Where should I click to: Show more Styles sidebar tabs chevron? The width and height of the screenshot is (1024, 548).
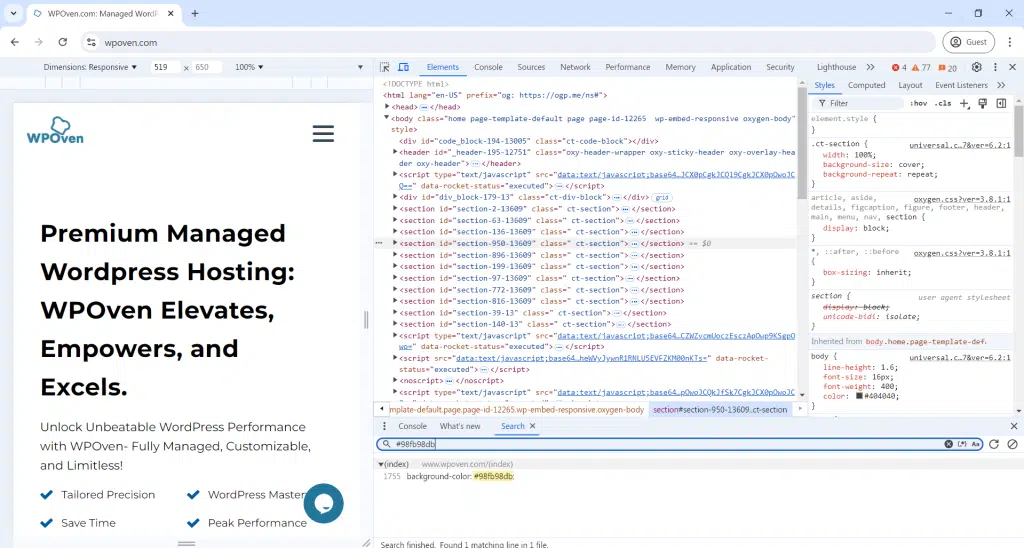1001,85
